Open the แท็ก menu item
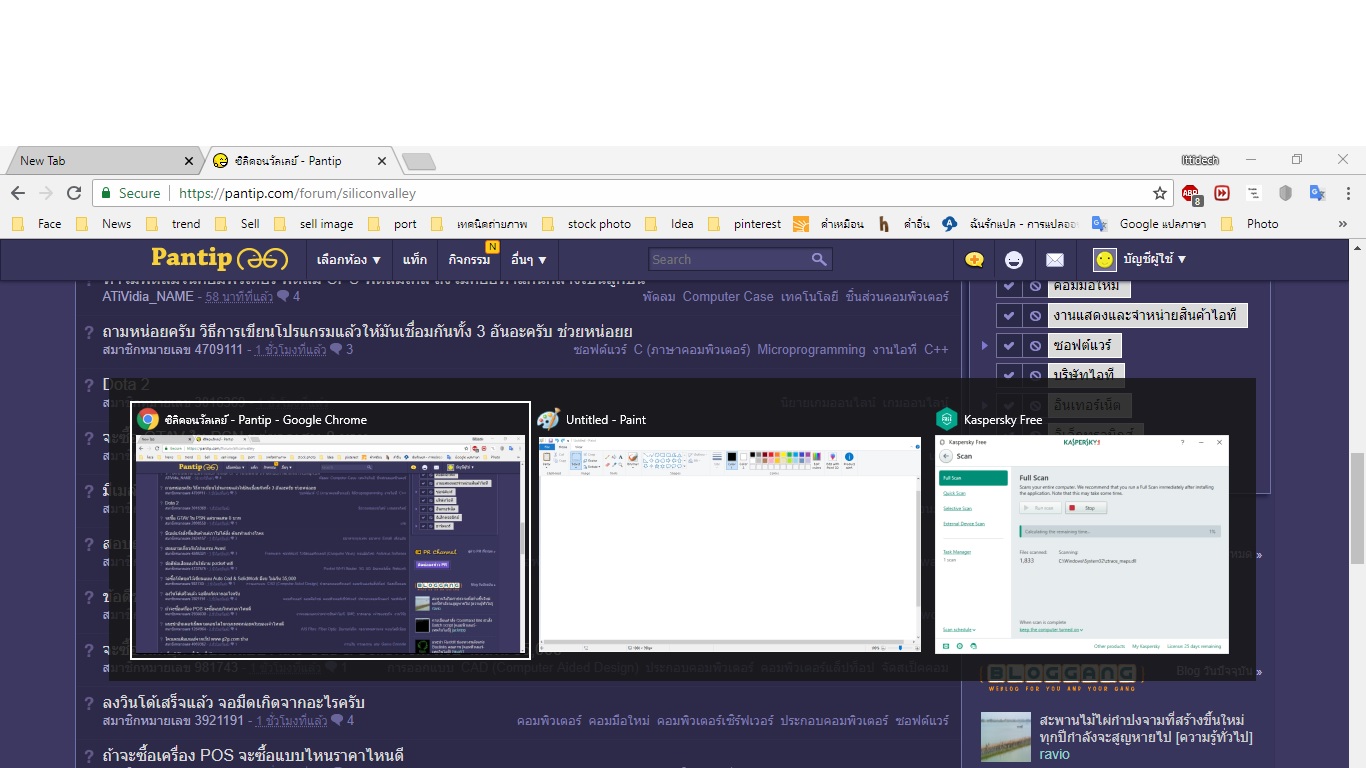Screen dimensions: 1366x768 [x=415, y=260]
